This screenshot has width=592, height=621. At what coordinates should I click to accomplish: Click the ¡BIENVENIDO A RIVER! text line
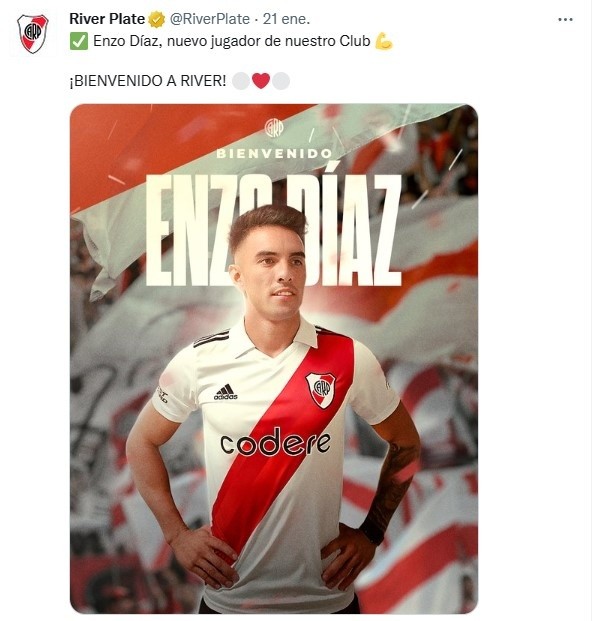pos(148,81)
